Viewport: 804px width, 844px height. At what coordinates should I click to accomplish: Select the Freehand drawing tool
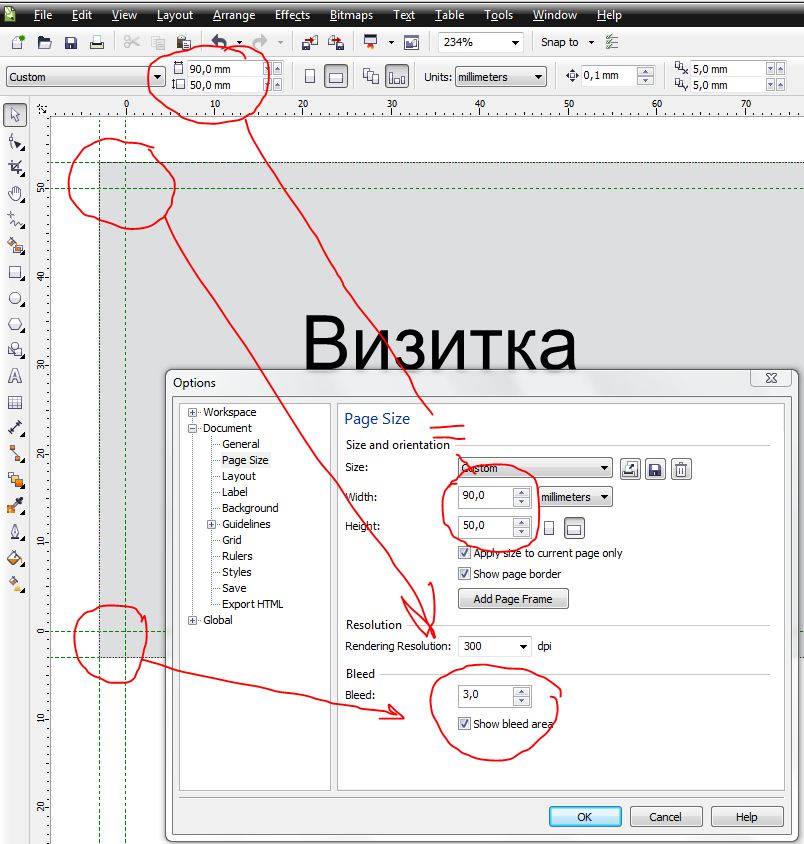coord(15,220)
